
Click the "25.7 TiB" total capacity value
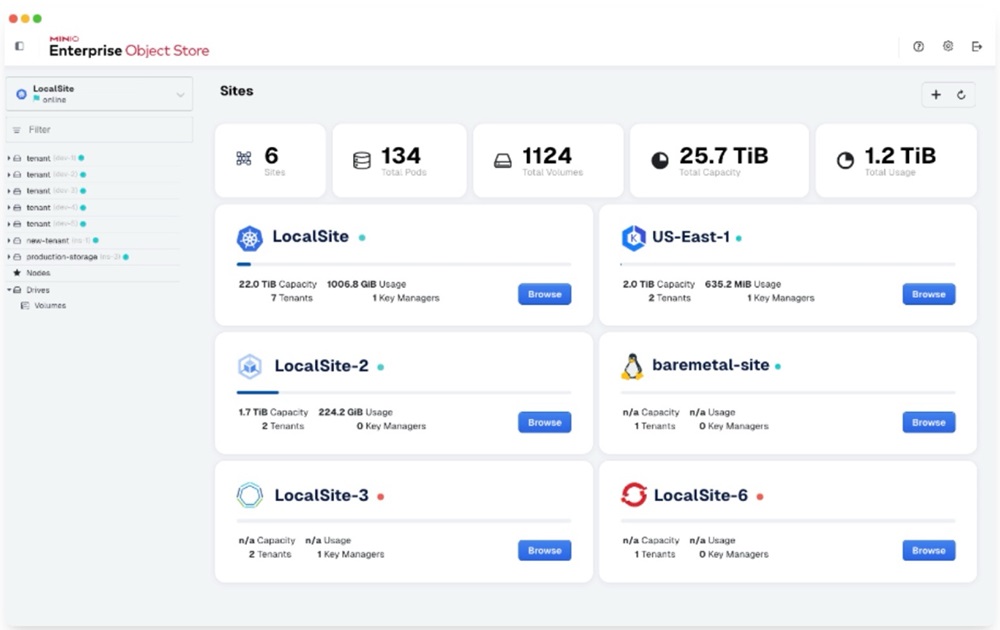723,156
